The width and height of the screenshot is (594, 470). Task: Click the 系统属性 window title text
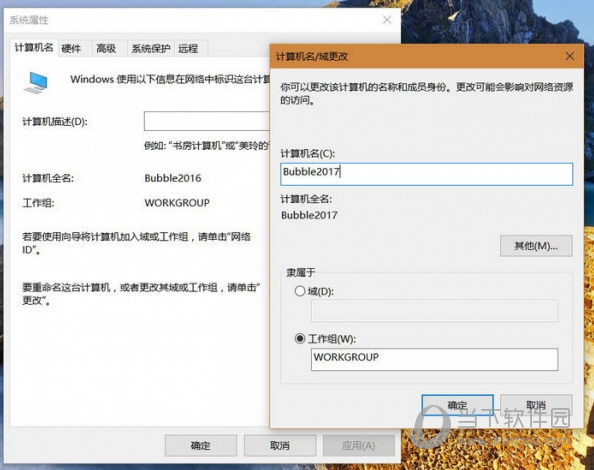tap(29, 20)
